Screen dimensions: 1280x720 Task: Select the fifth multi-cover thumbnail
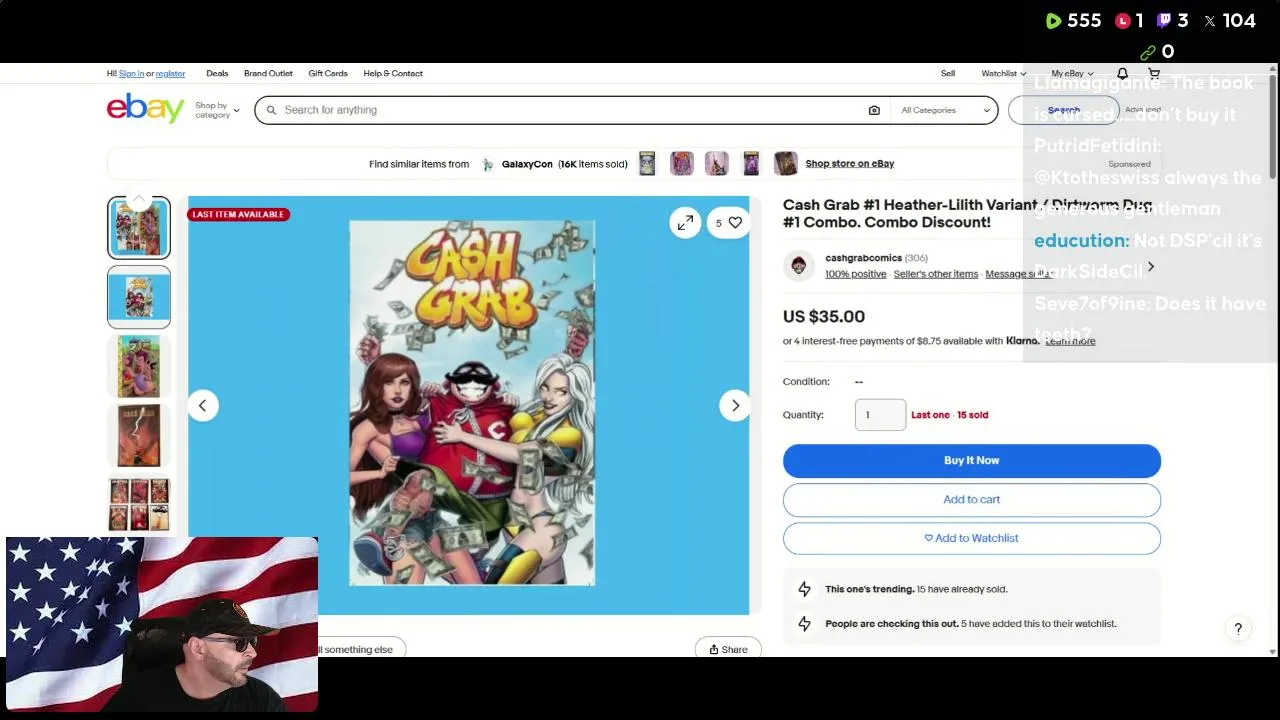(x=139, y=504)
